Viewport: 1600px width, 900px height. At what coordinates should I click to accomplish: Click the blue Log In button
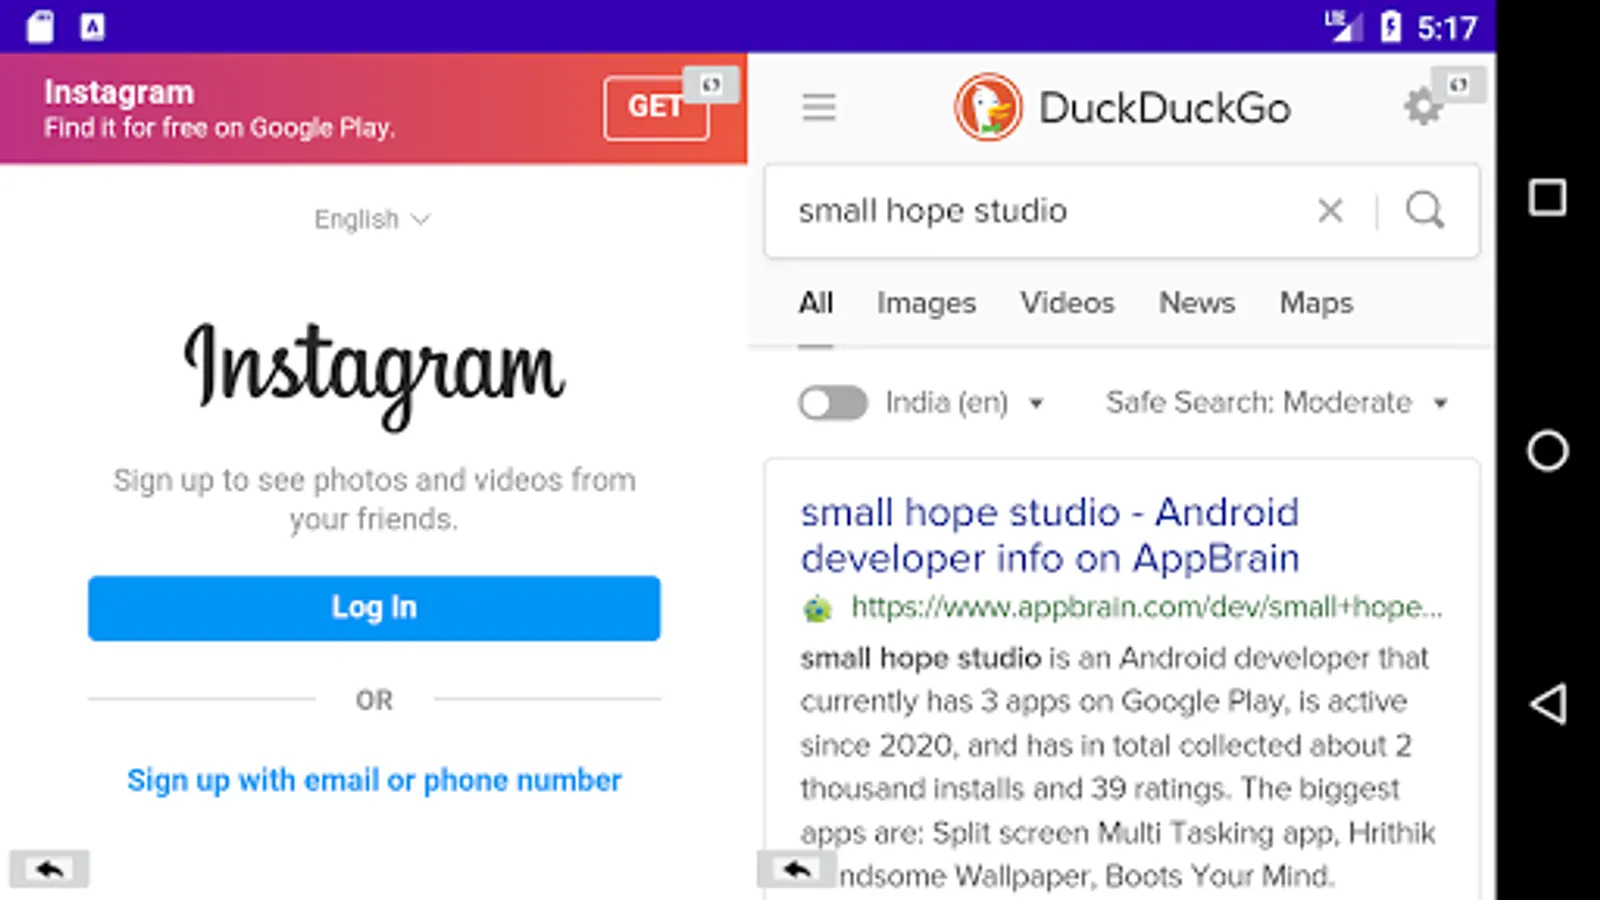pyautogui.click(x=374, y=608)
